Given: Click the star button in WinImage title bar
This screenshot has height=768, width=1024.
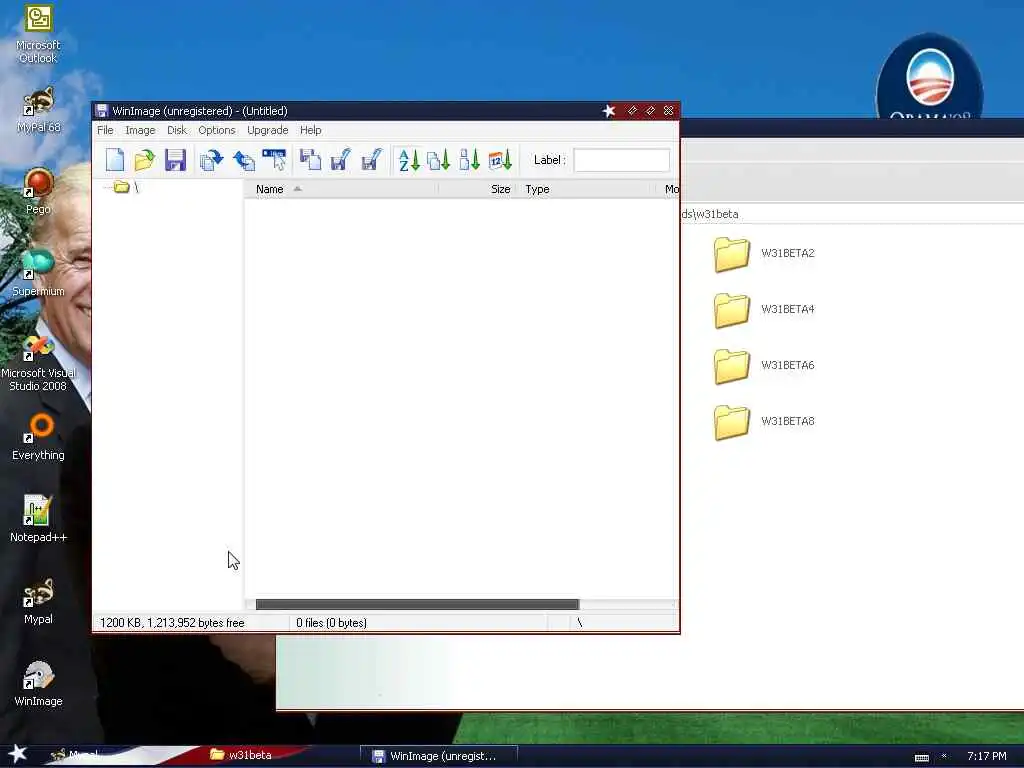Looking at the screenshot, I should pos(609,111).
